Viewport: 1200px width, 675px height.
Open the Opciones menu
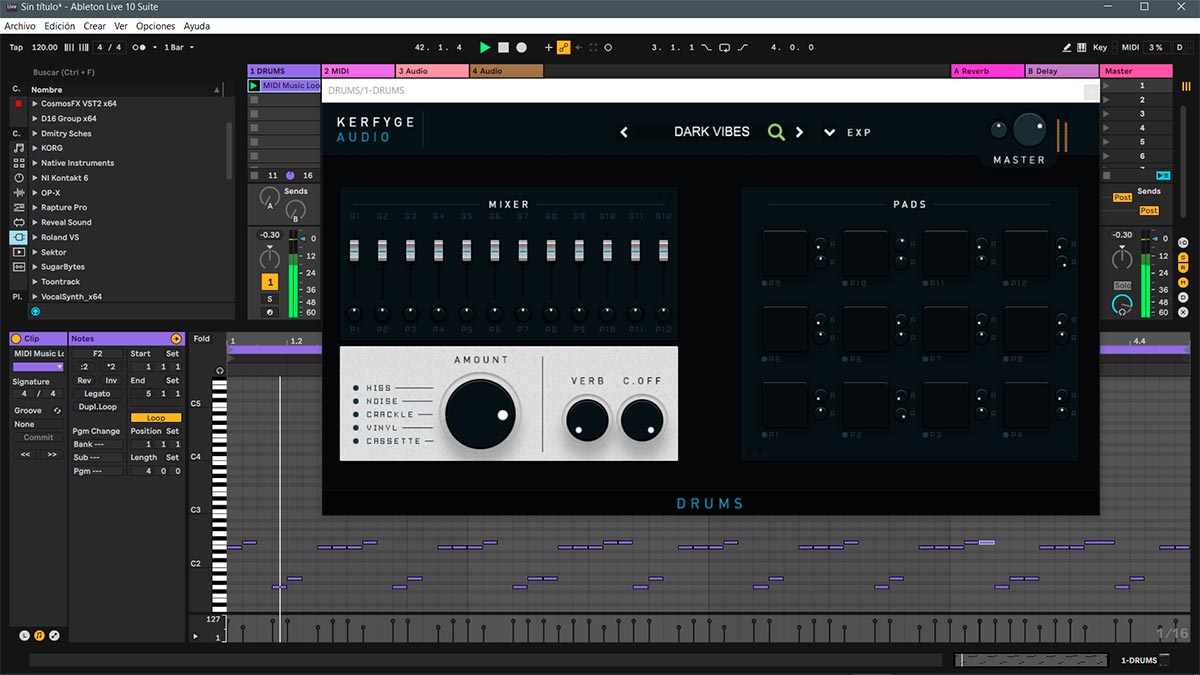(x=155, y=26)
